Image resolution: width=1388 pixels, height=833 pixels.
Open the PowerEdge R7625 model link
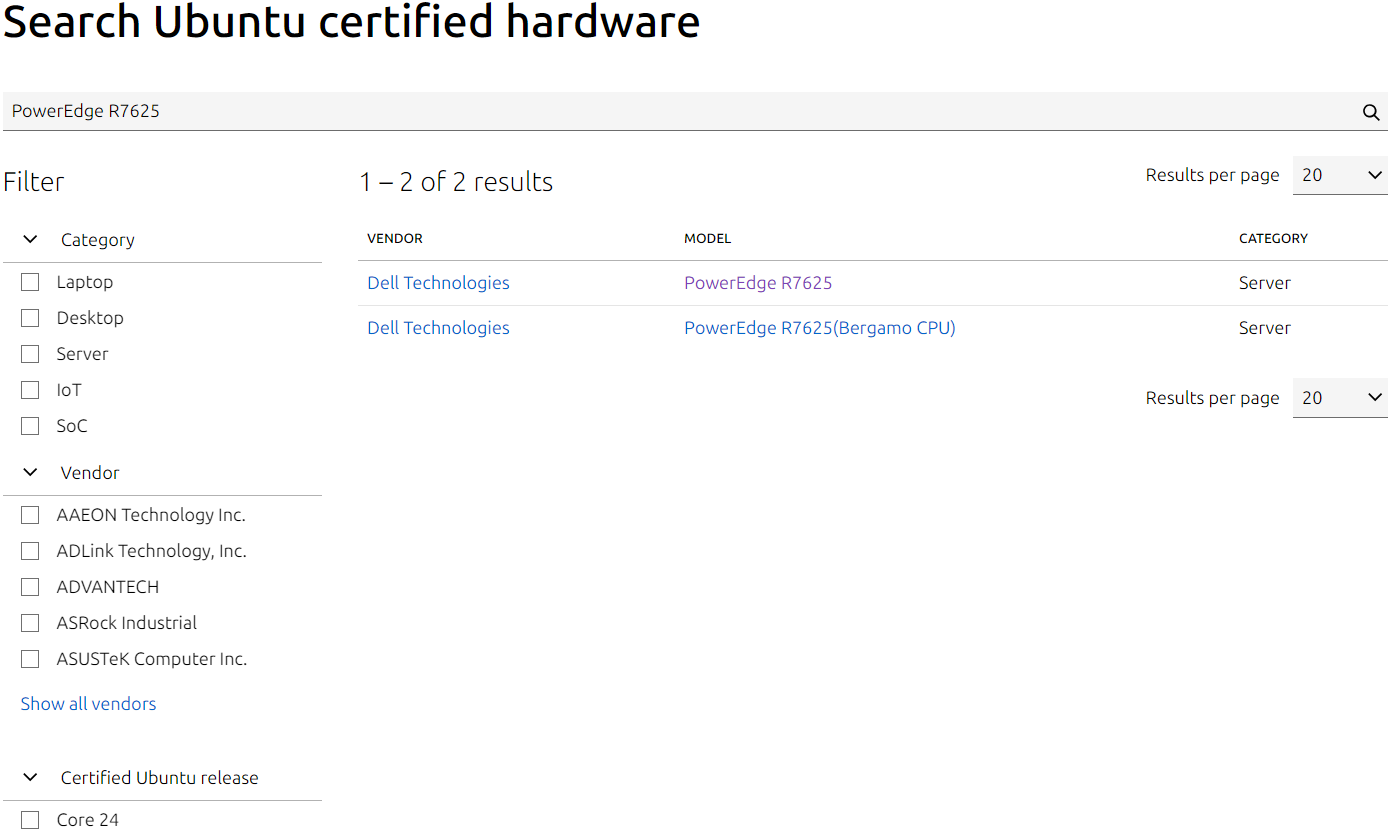(x=758, y=283)
